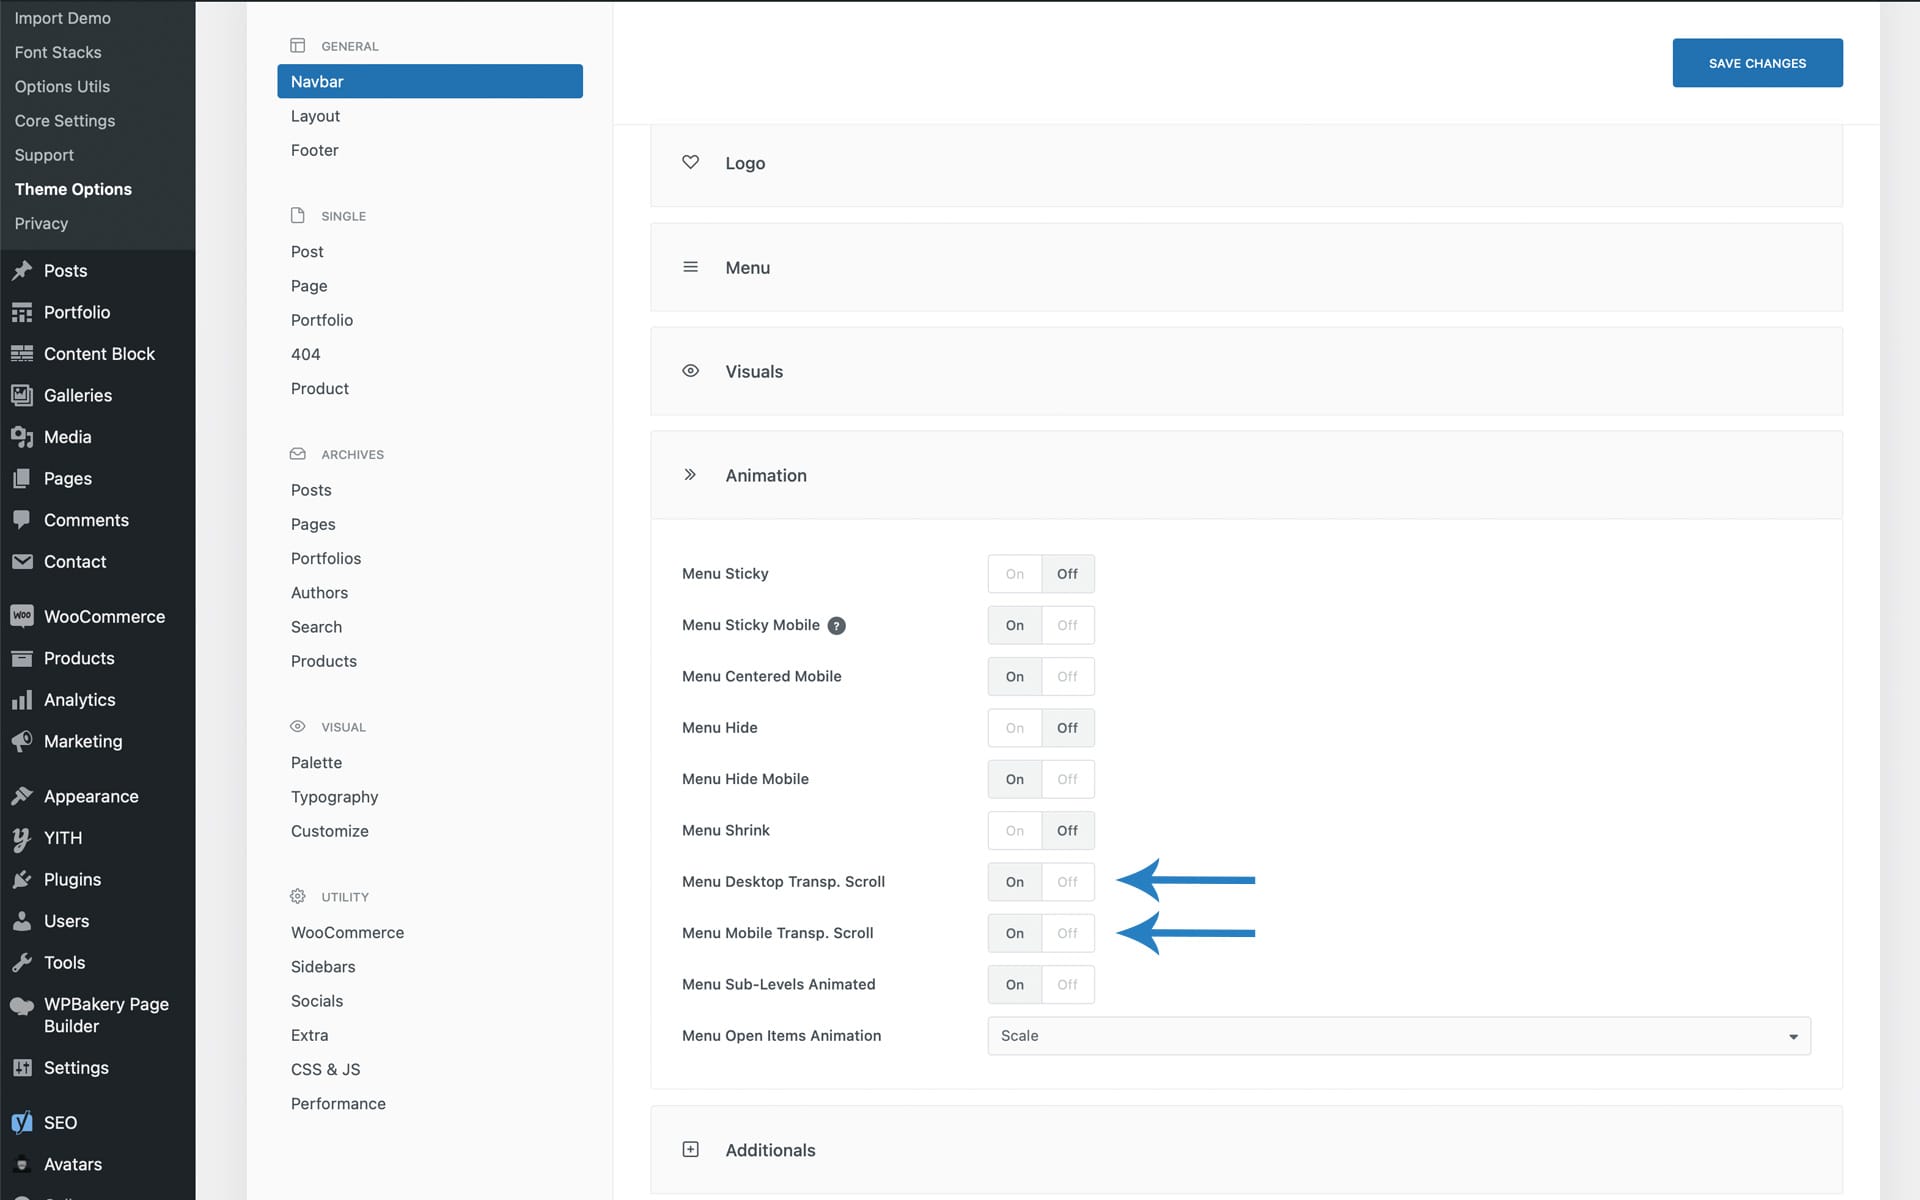Click the WooCommerce icon in admin sidebar
Viewport: 1920px width, 1200px height.
pyautogui.click(x=22, y=616)
